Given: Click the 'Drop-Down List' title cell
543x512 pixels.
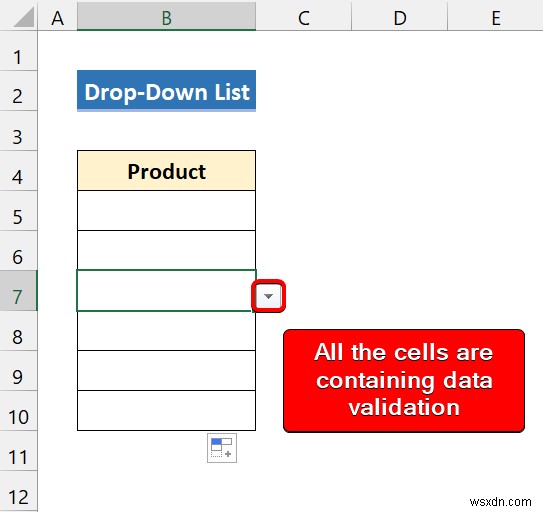Looking at the screenshot, I should coord(167,91).
